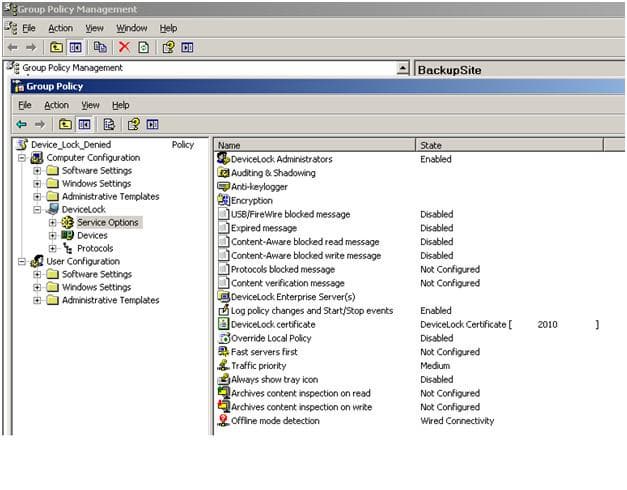Select the DeviceLock certificate icon
This screenshot has width=627, height=490.
coord(223,324)
